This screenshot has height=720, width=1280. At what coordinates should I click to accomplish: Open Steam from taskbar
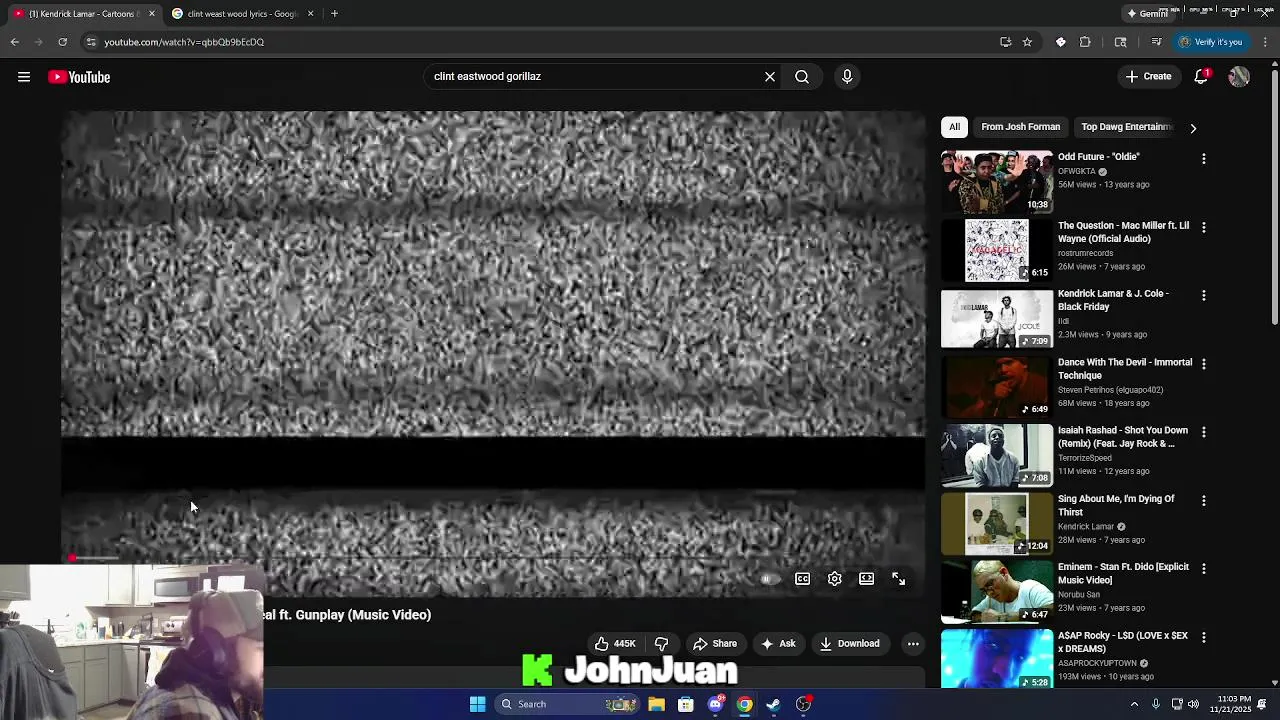click(773, 704)
